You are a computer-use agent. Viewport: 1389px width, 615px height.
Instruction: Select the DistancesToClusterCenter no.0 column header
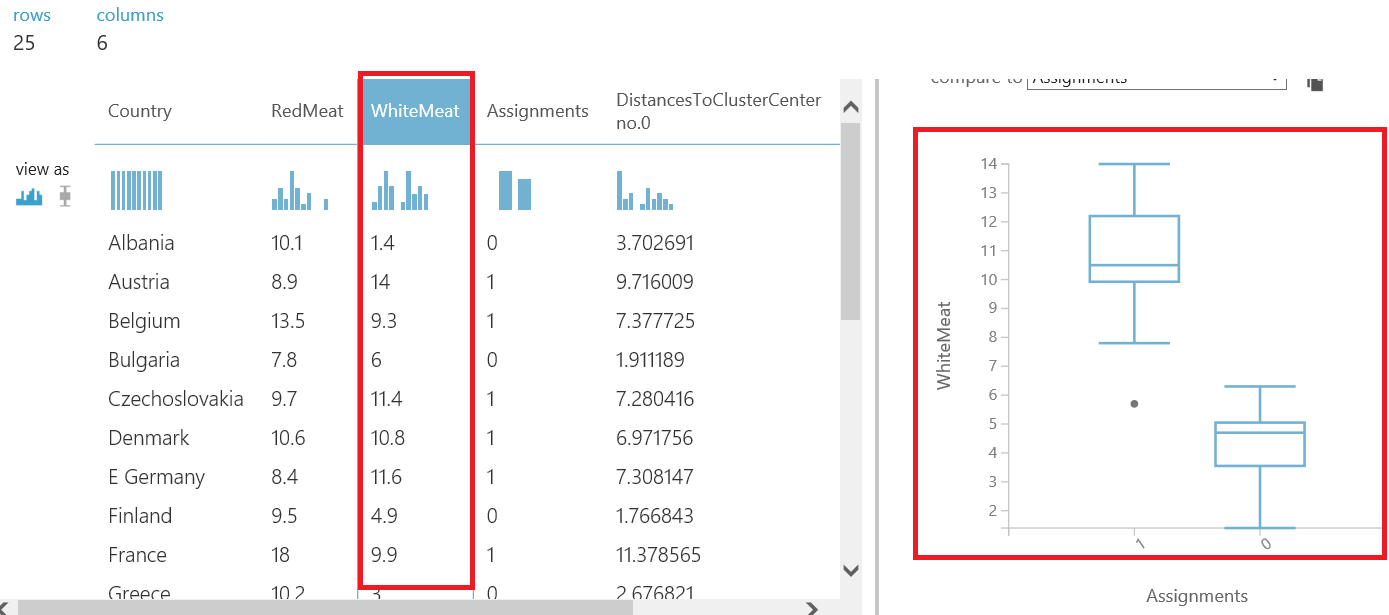click(x=718, y=111)
